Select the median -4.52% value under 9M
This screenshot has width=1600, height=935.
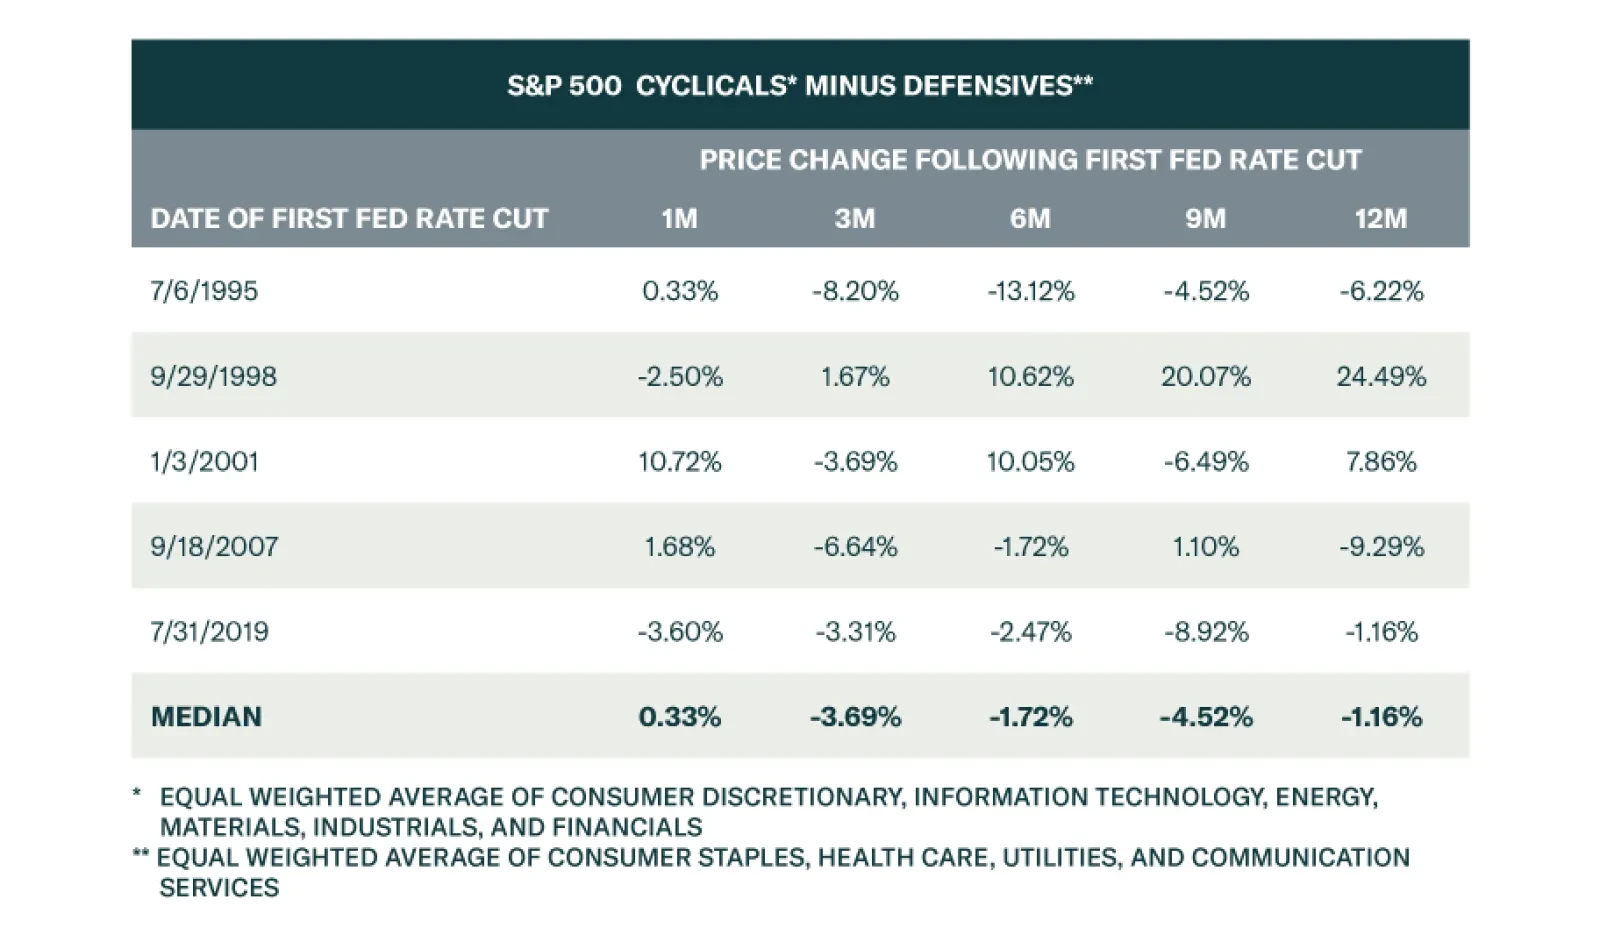pos(1205,717)
